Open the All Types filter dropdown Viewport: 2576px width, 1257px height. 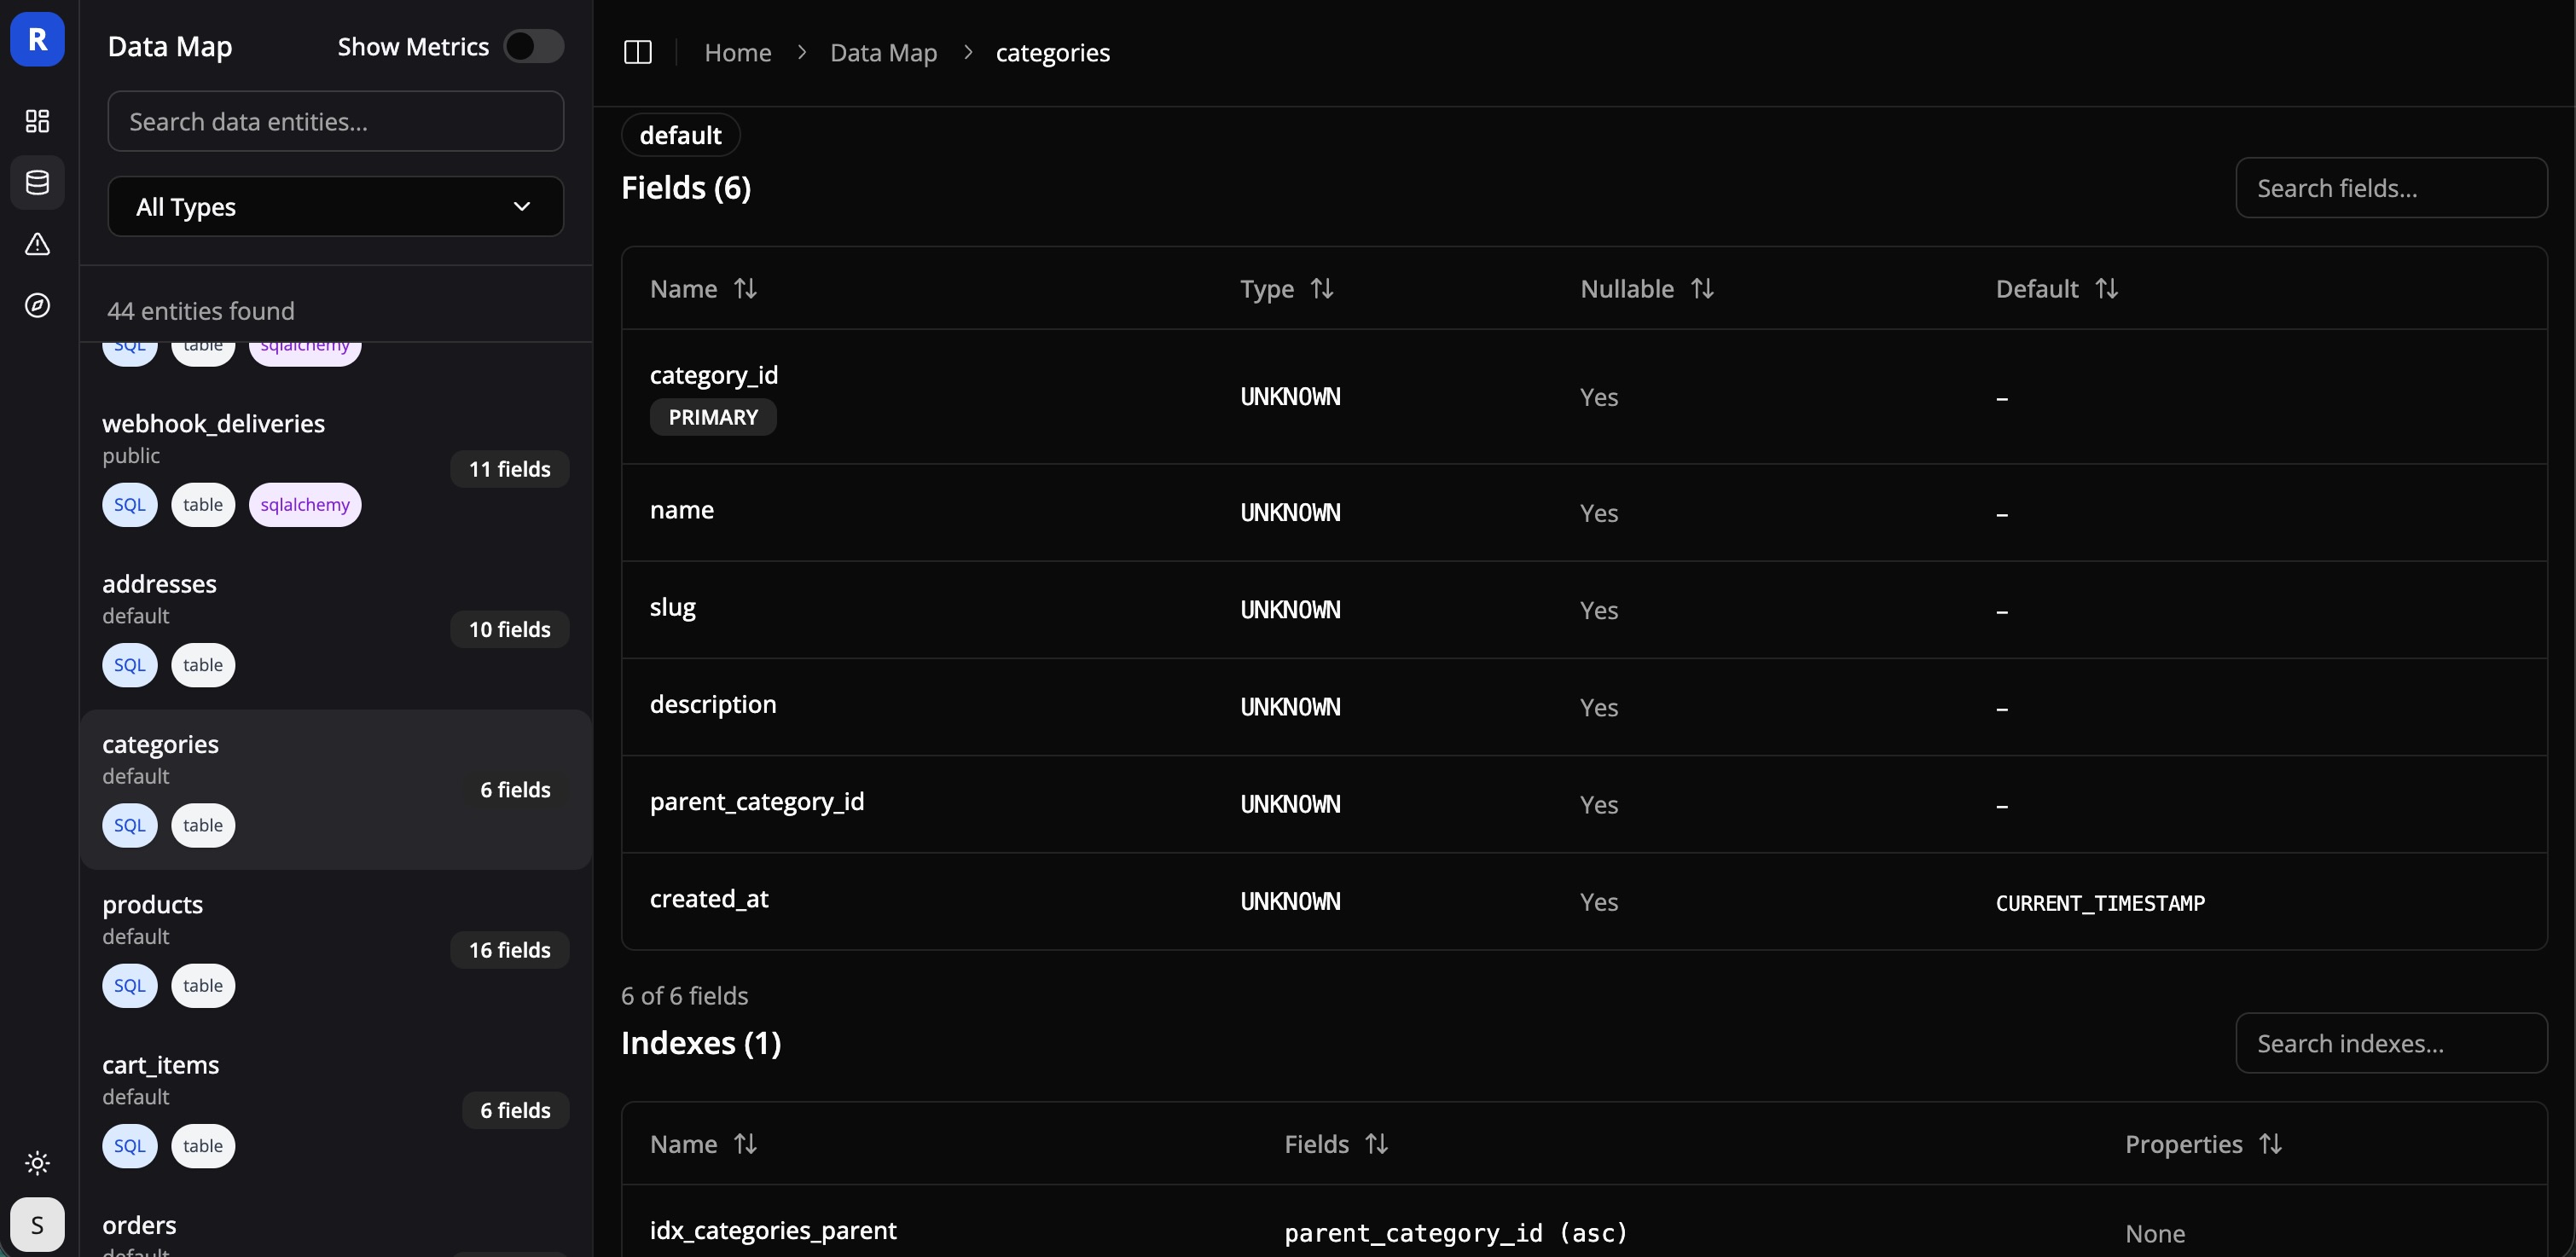pos(336,206)
